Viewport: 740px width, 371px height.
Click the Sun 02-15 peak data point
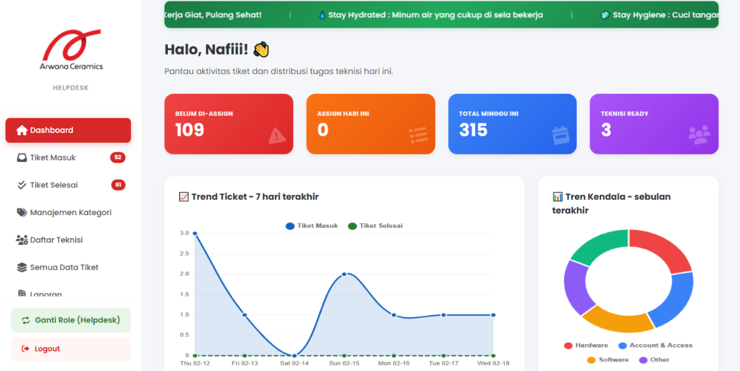(x=344, y=274)
